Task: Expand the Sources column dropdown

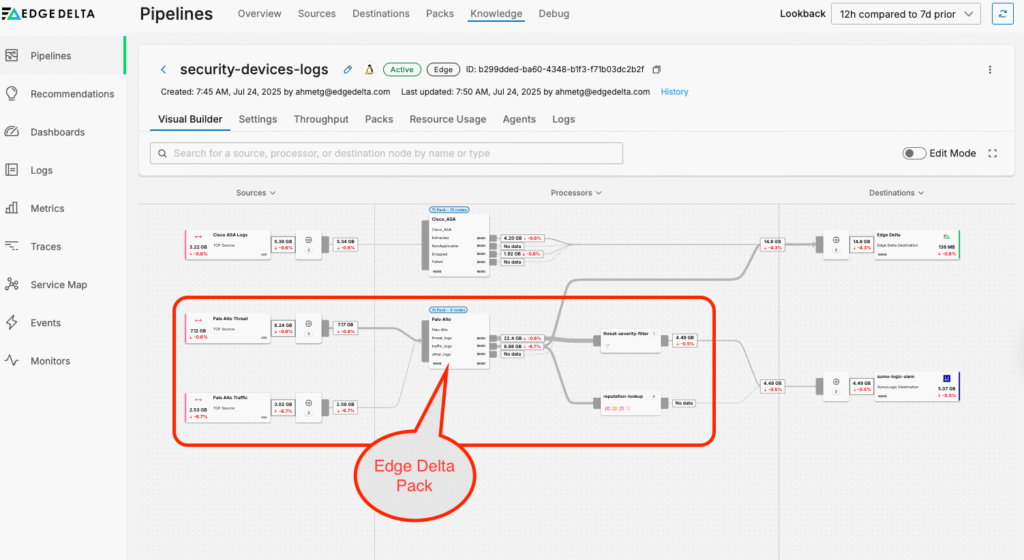Action: tap(256, 193)
